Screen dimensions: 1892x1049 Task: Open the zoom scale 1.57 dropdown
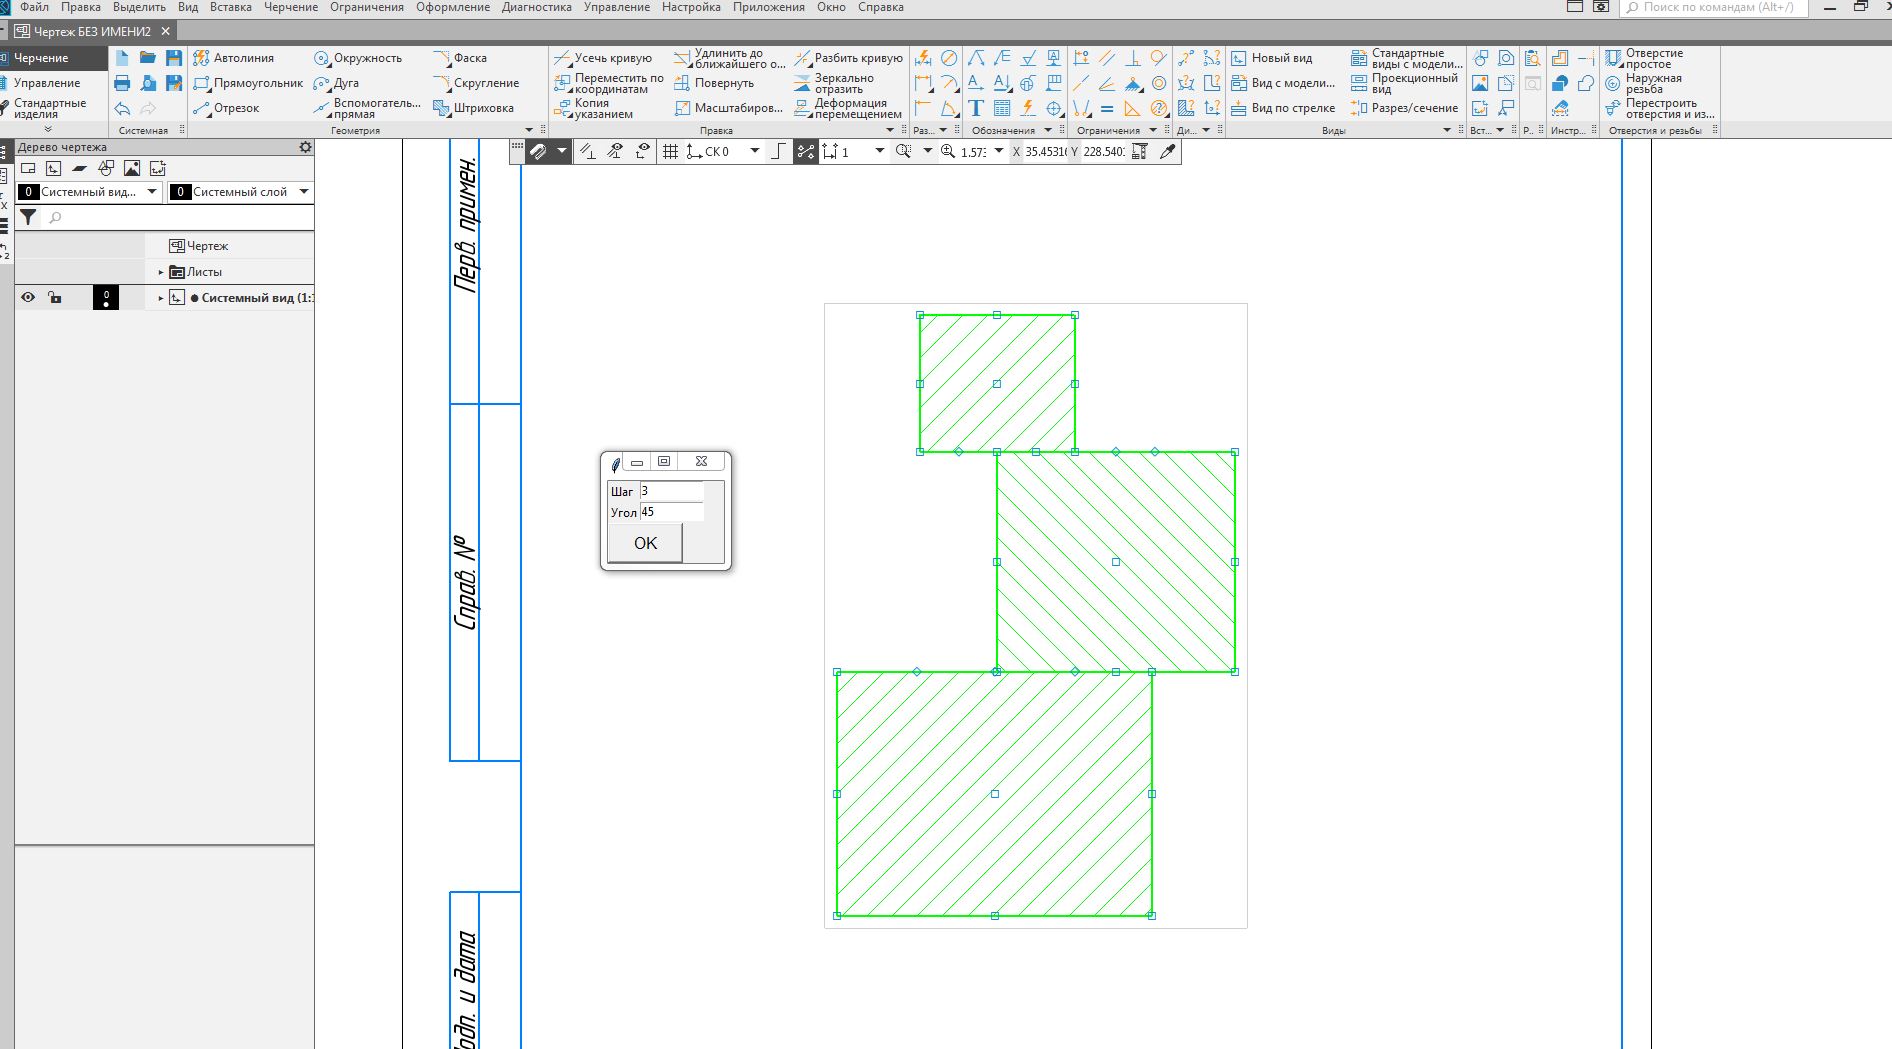tap(999, 152)
